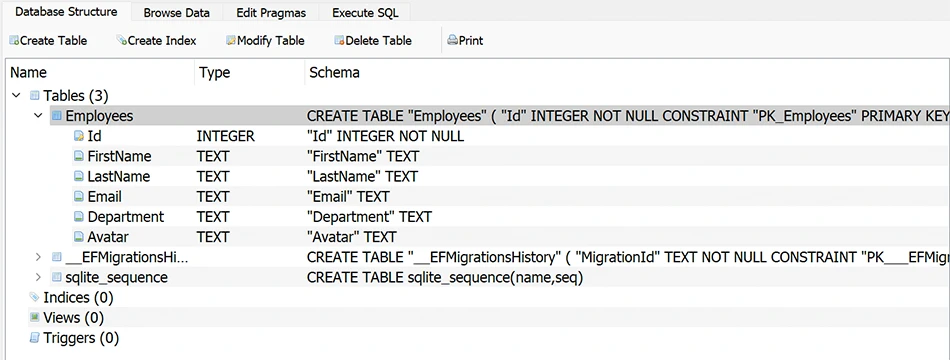Click the "Department" TEXT schema cell

click(369, 216)
